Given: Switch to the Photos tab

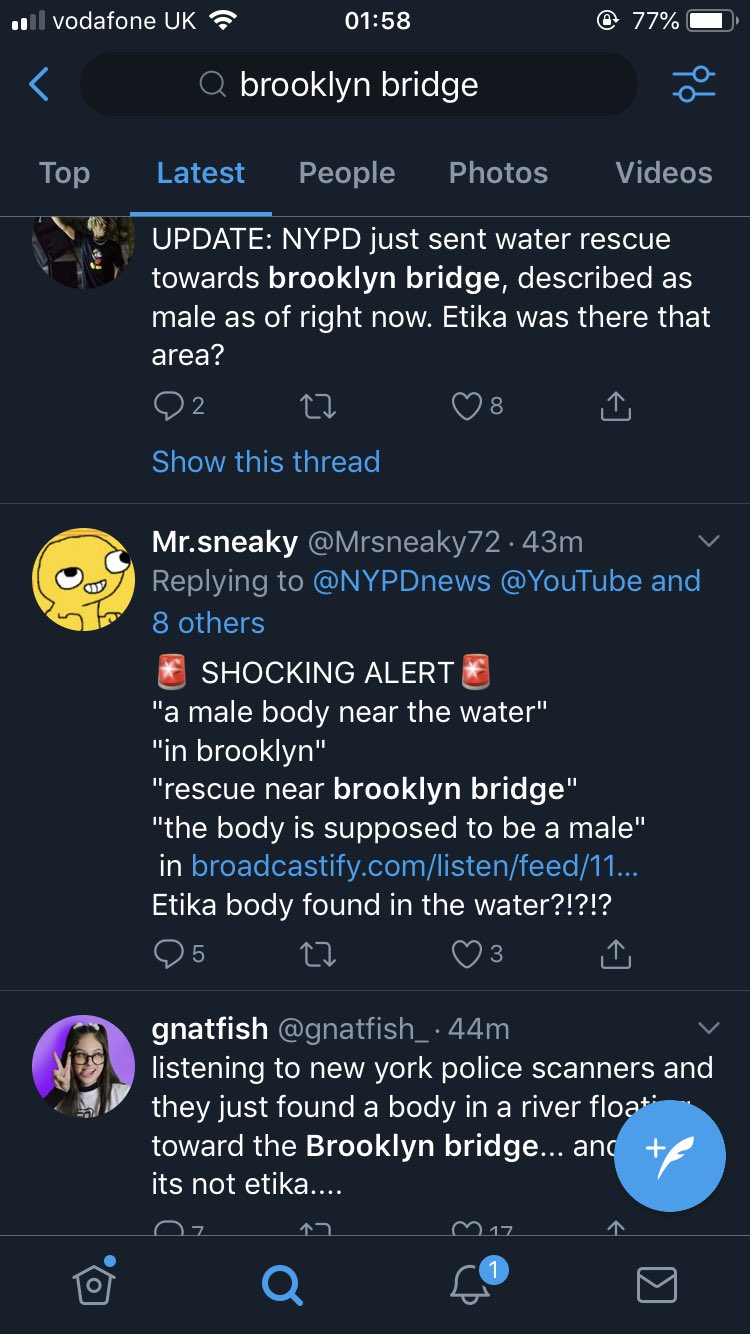Looking at the screenshot, I should click(x=498, y=172).
